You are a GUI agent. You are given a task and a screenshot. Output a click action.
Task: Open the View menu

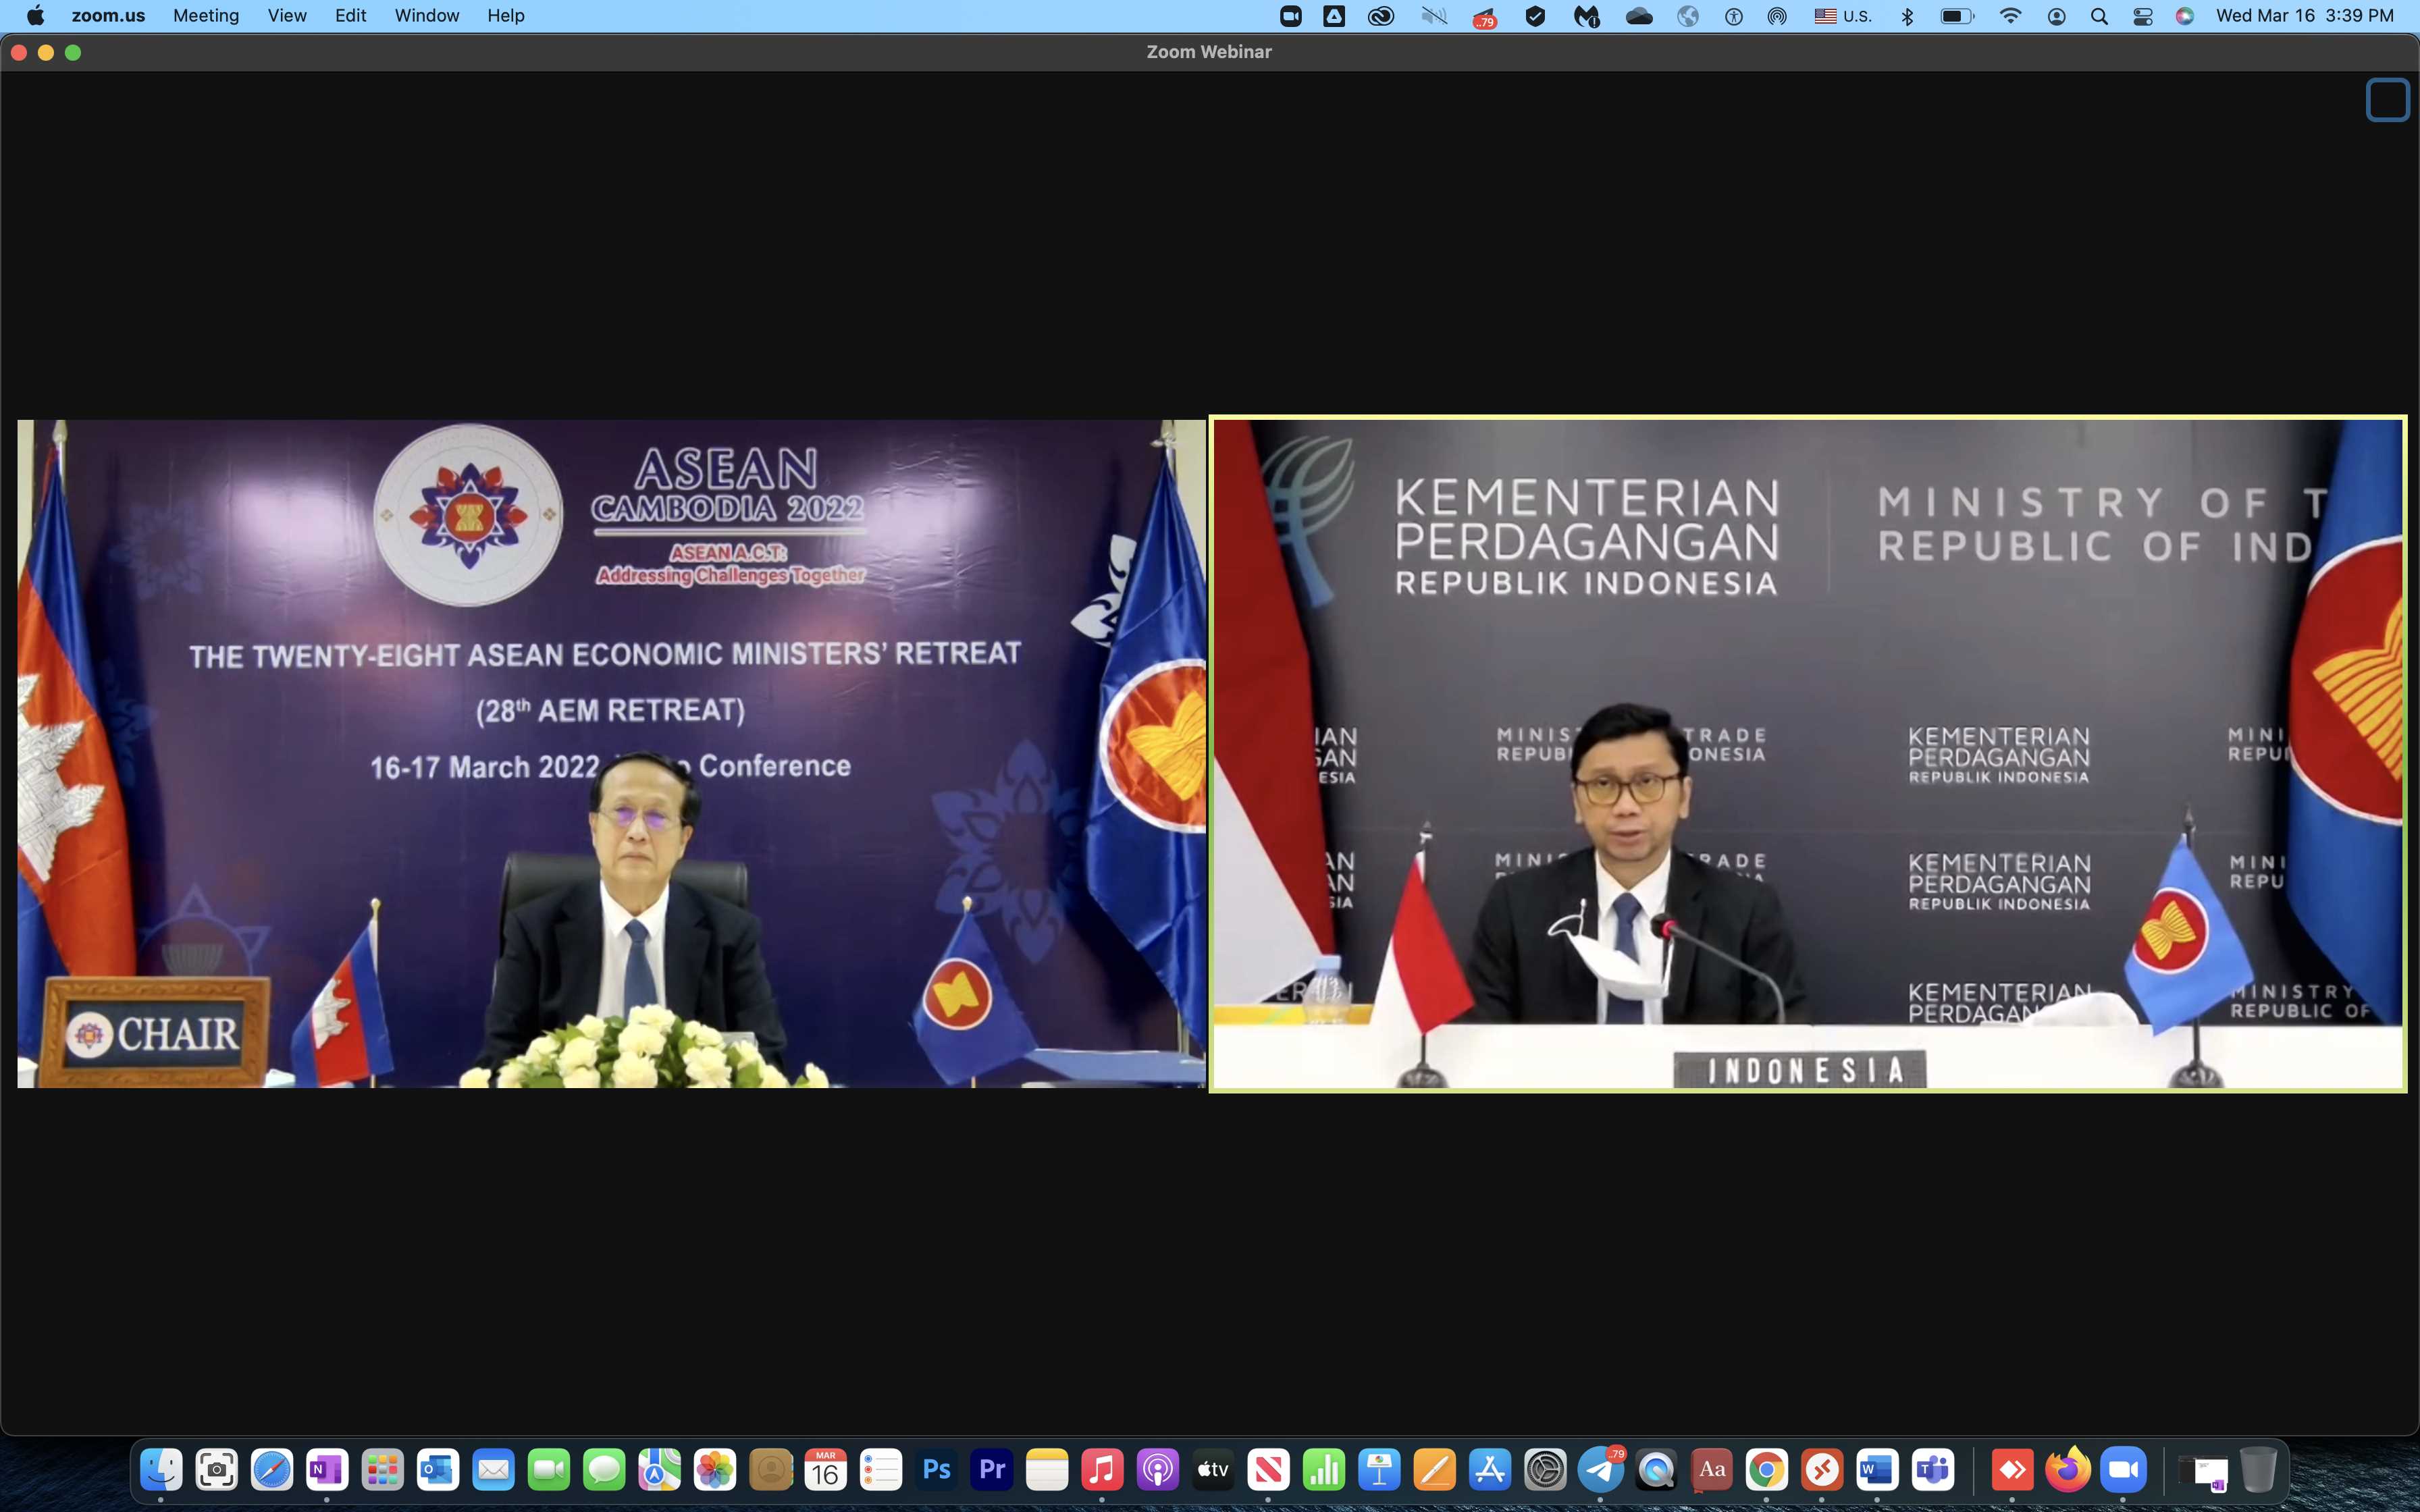coord(287,16)
